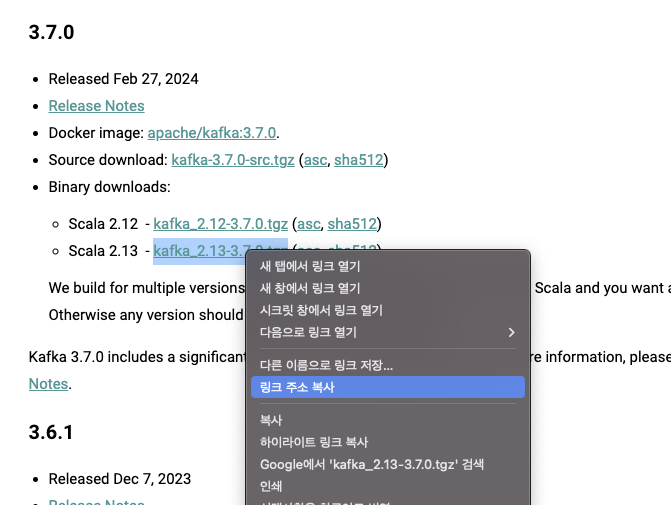Open the apache/kafka:3.7.0 Docker image link
The image size is (671, 505).
click(212, 133)
